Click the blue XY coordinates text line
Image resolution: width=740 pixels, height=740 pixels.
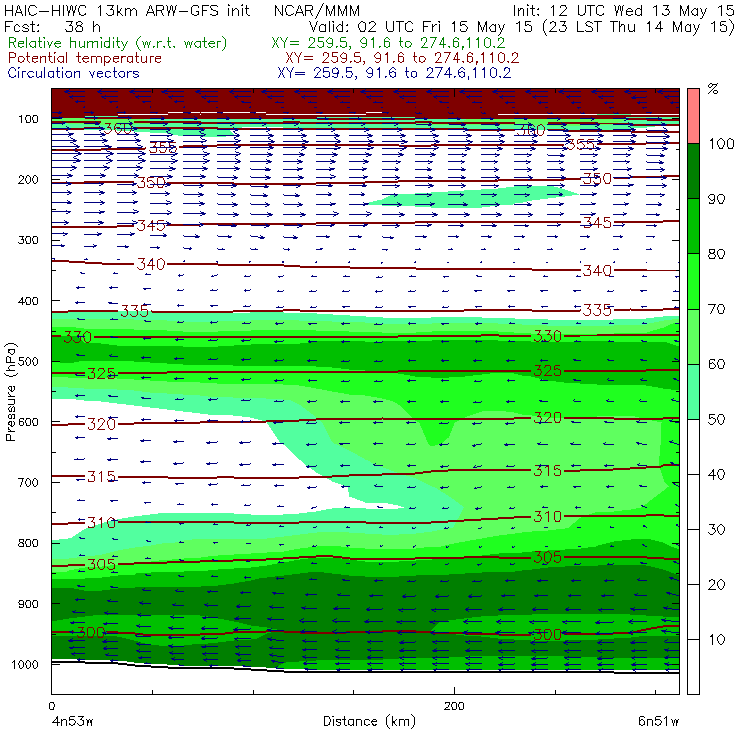394,73
